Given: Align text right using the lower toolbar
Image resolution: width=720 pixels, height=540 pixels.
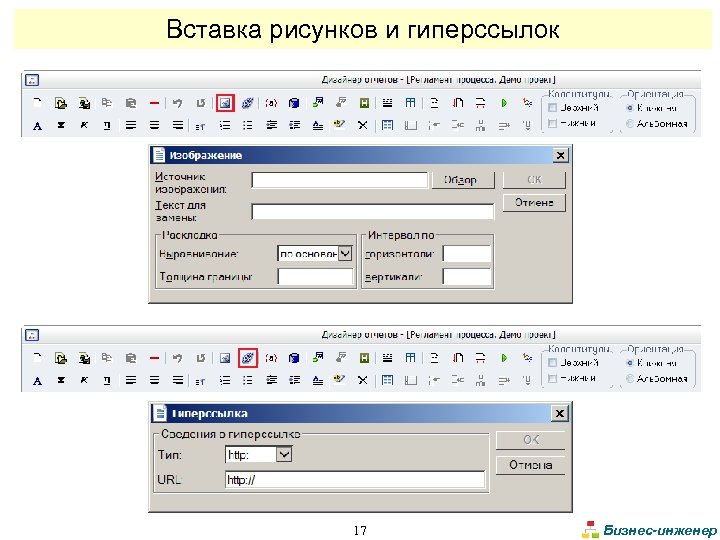Looking at the screenshot, I should [178, 380].
